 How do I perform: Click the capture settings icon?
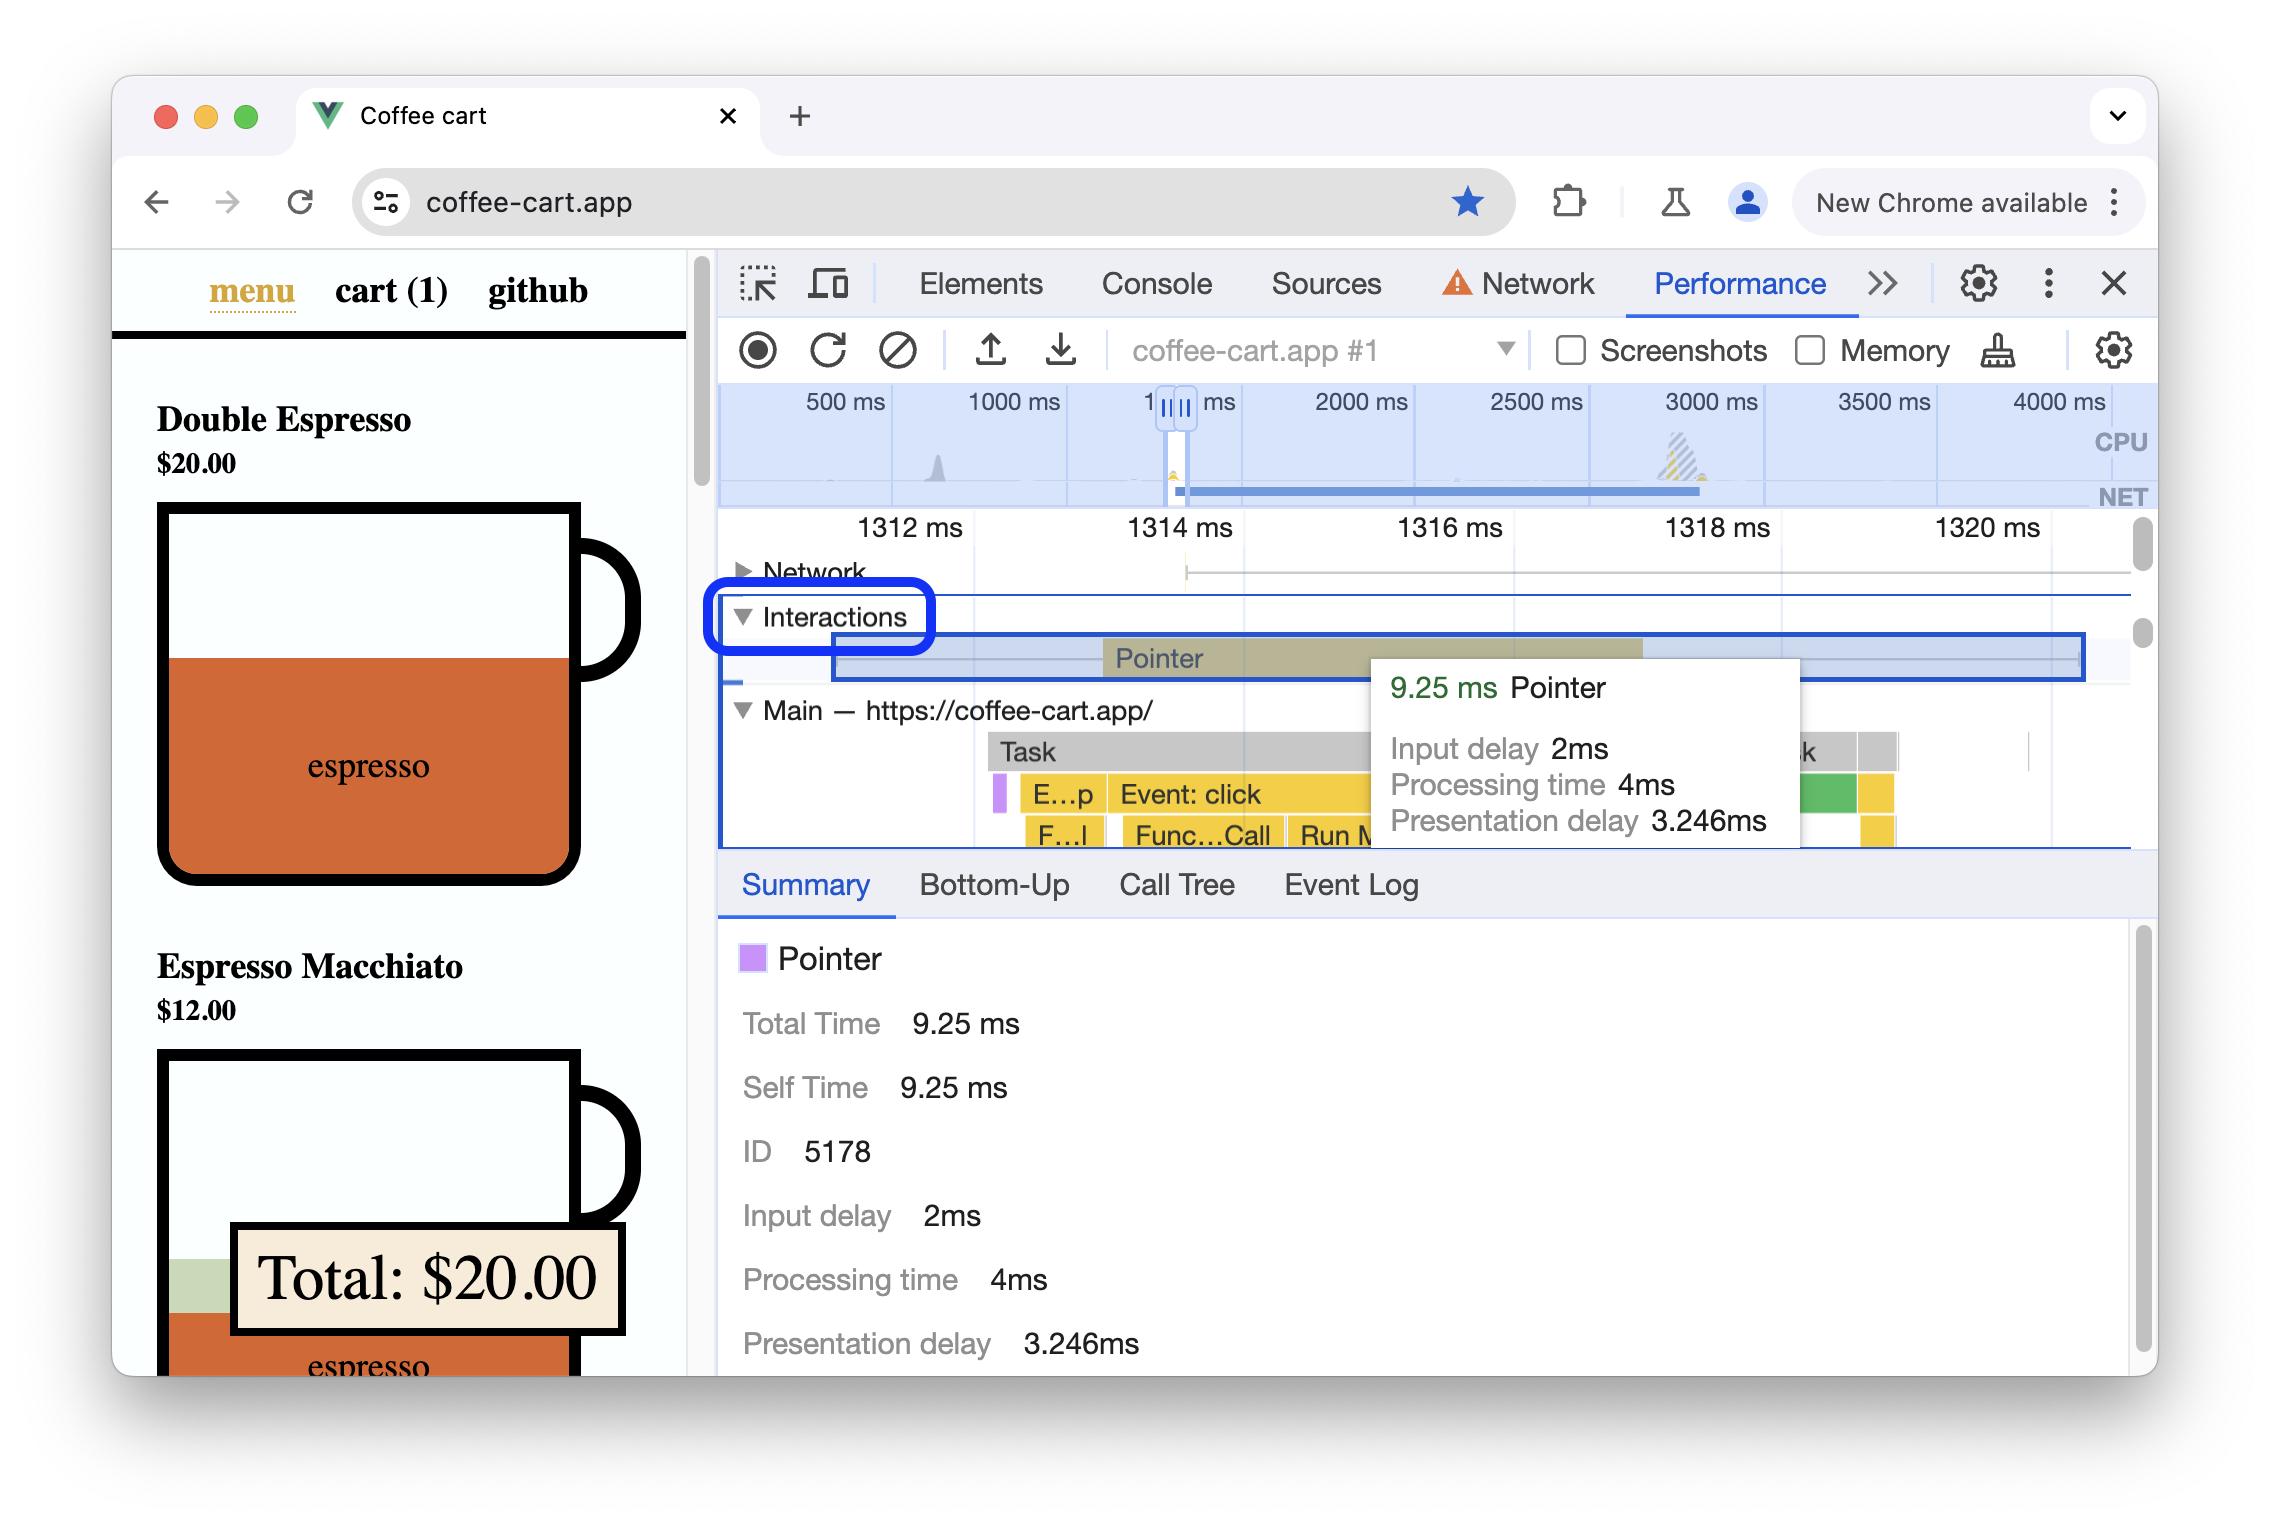point(2115,350)
